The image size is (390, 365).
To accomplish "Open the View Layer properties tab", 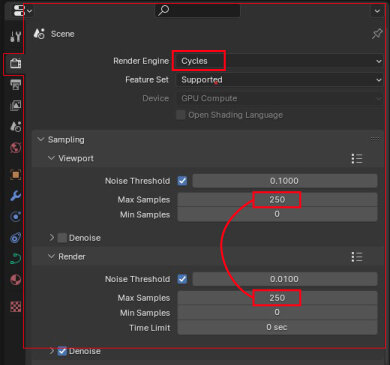I will [15, 105].
